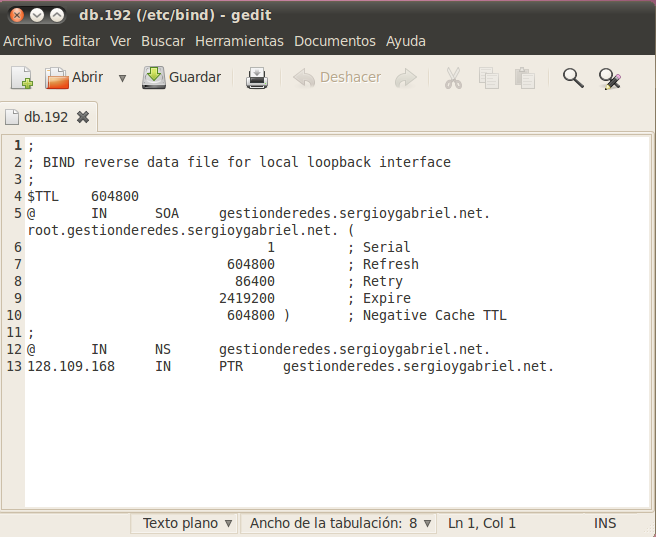Click the Abrir open-file icon
This screenshot has height=537, width=656.
(x=56, y=78)
